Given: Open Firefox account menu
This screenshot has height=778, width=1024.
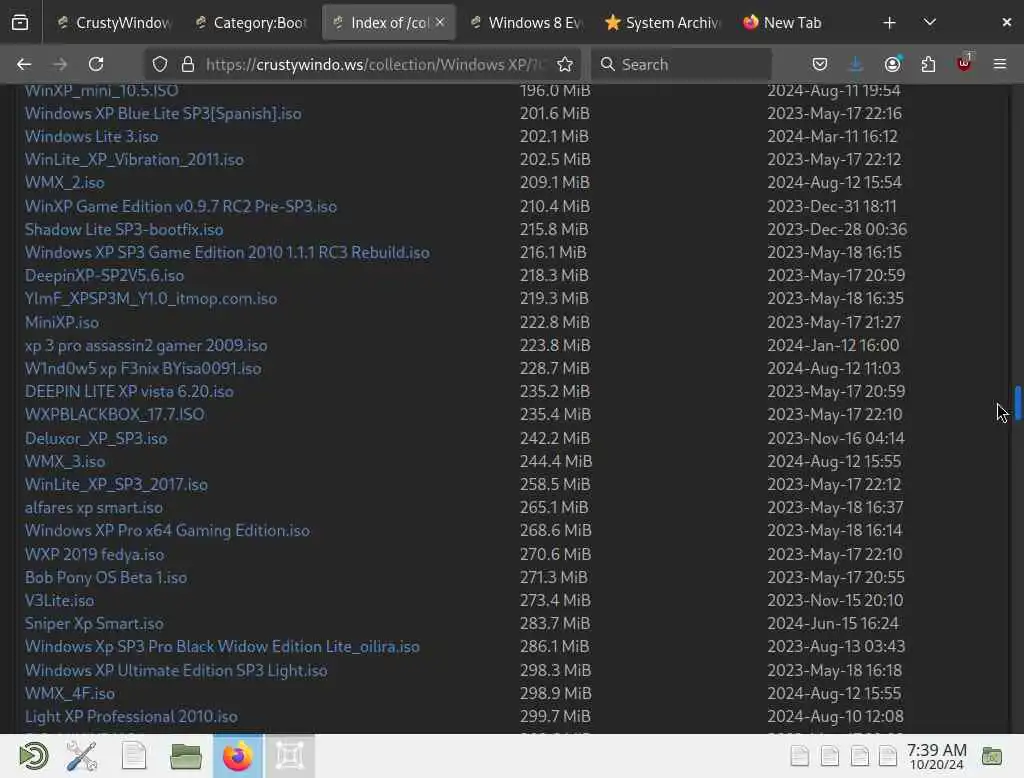Looking at the screenshot, I should pos(892,64).
